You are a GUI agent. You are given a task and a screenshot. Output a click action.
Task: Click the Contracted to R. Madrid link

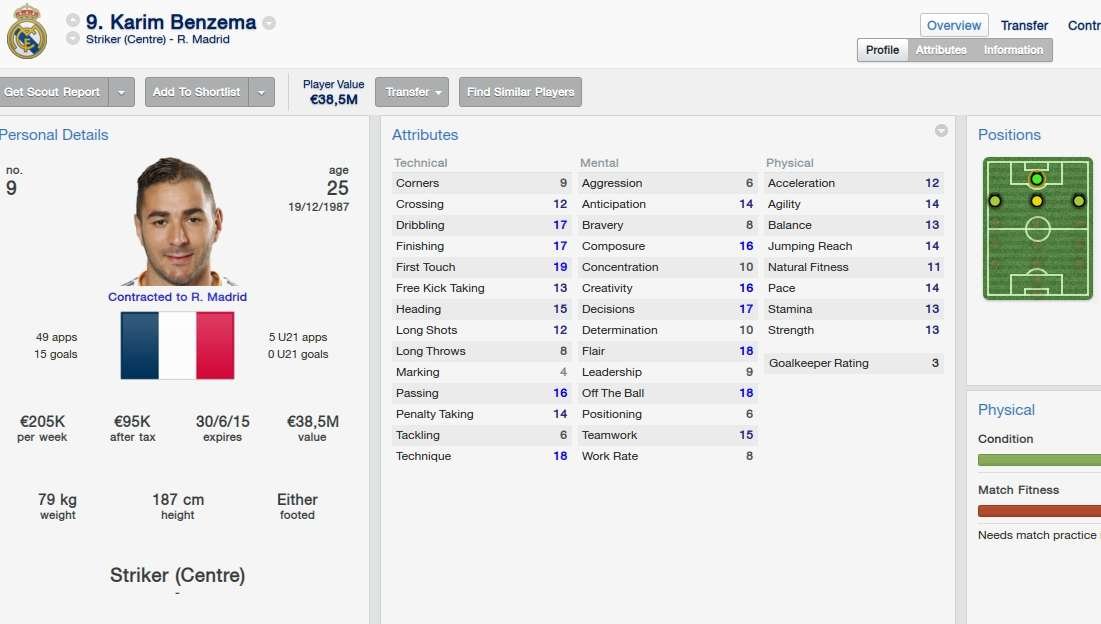(x=177, y=297)
